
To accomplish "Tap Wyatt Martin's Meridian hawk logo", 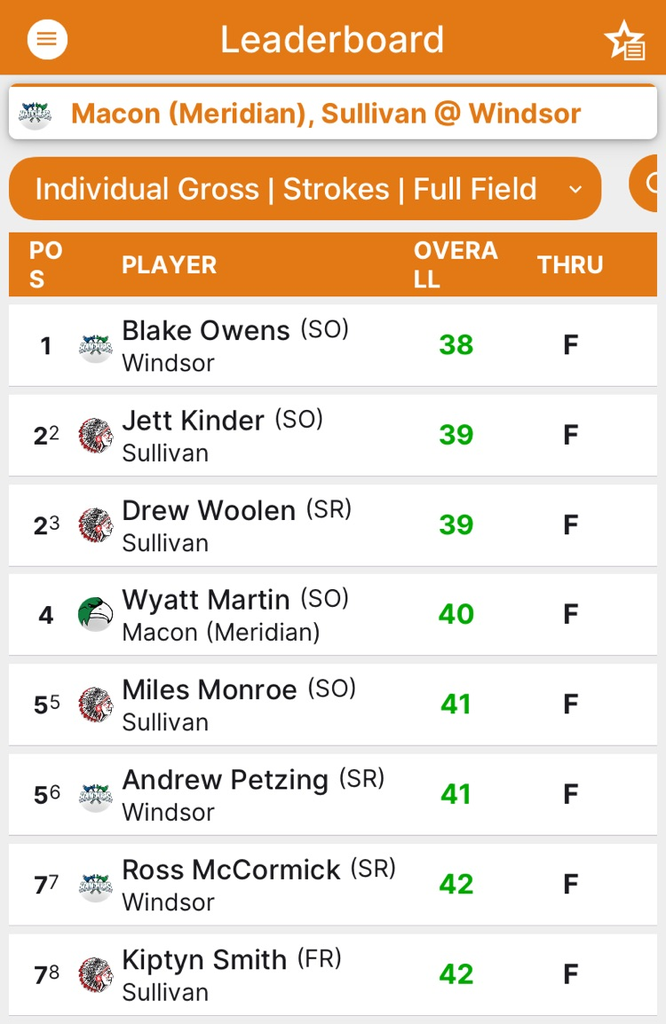I will point(95,615).
